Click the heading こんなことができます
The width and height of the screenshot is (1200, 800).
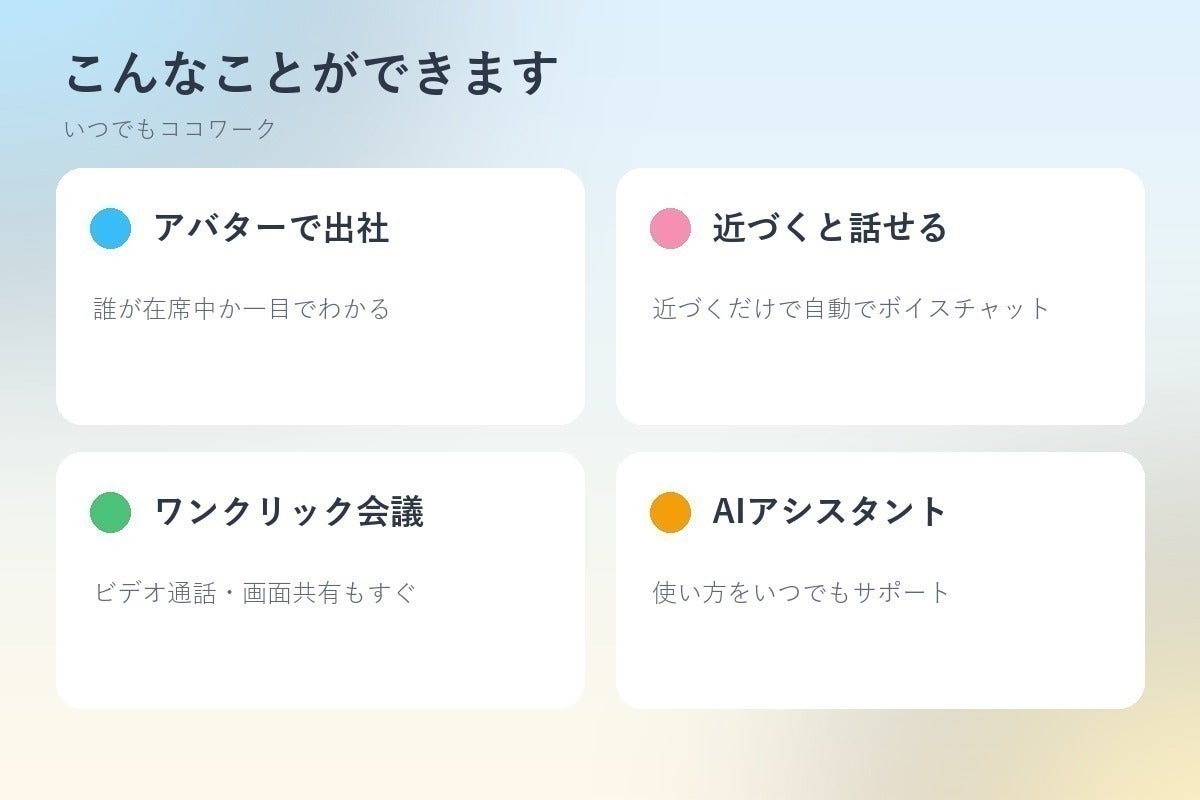311,73
